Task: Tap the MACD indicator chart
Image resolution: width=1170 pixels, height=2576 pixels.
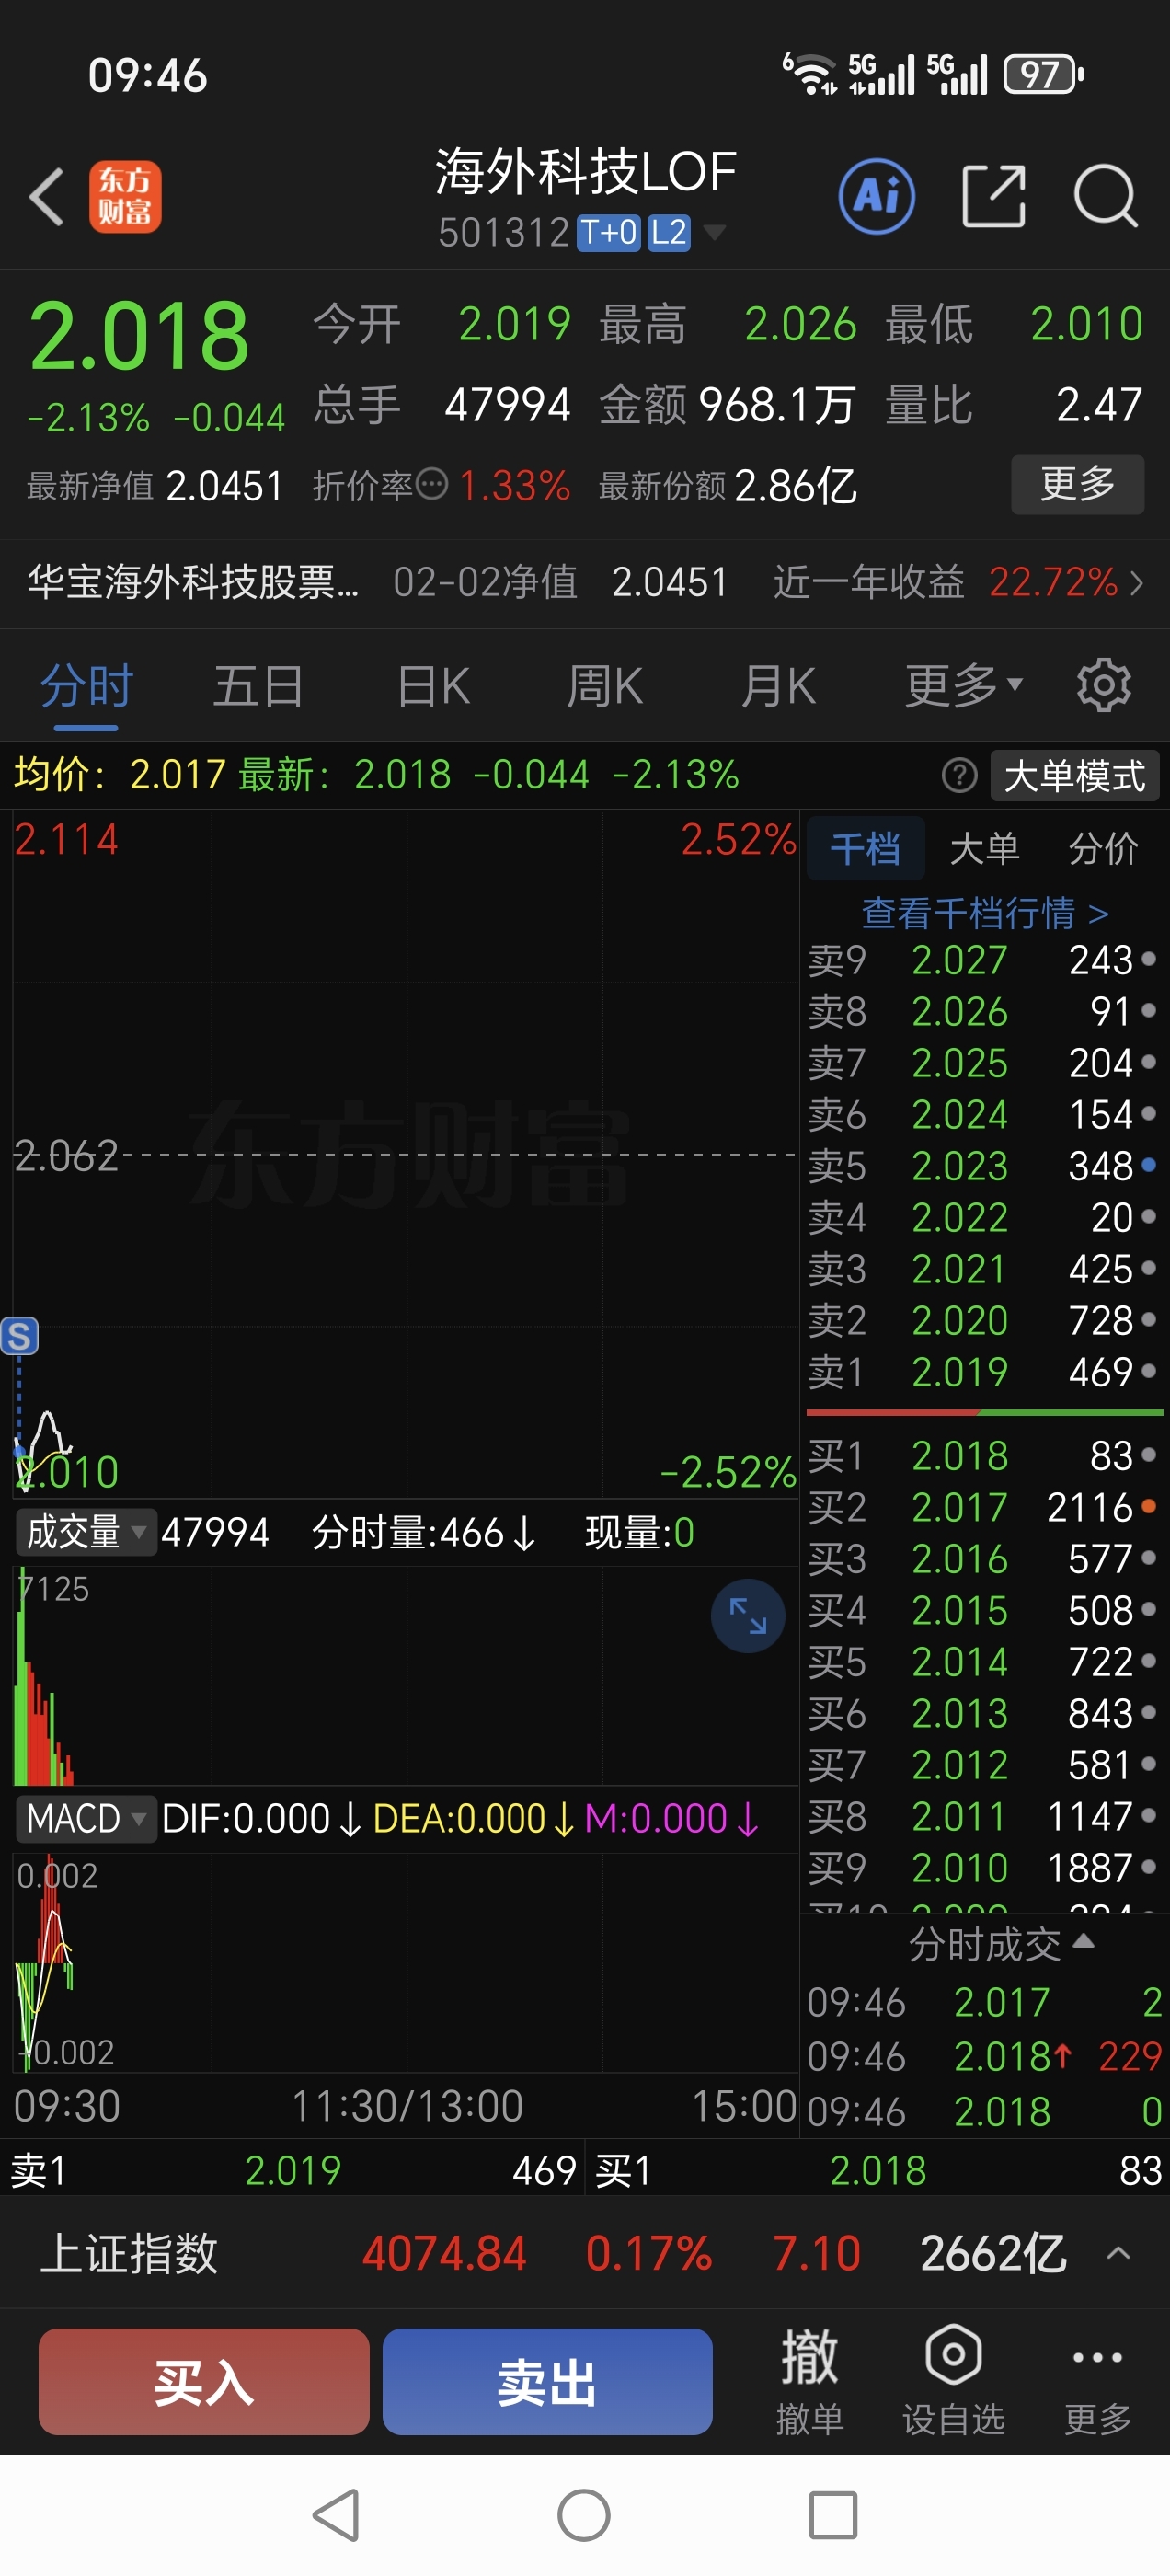Action: 405,1962
